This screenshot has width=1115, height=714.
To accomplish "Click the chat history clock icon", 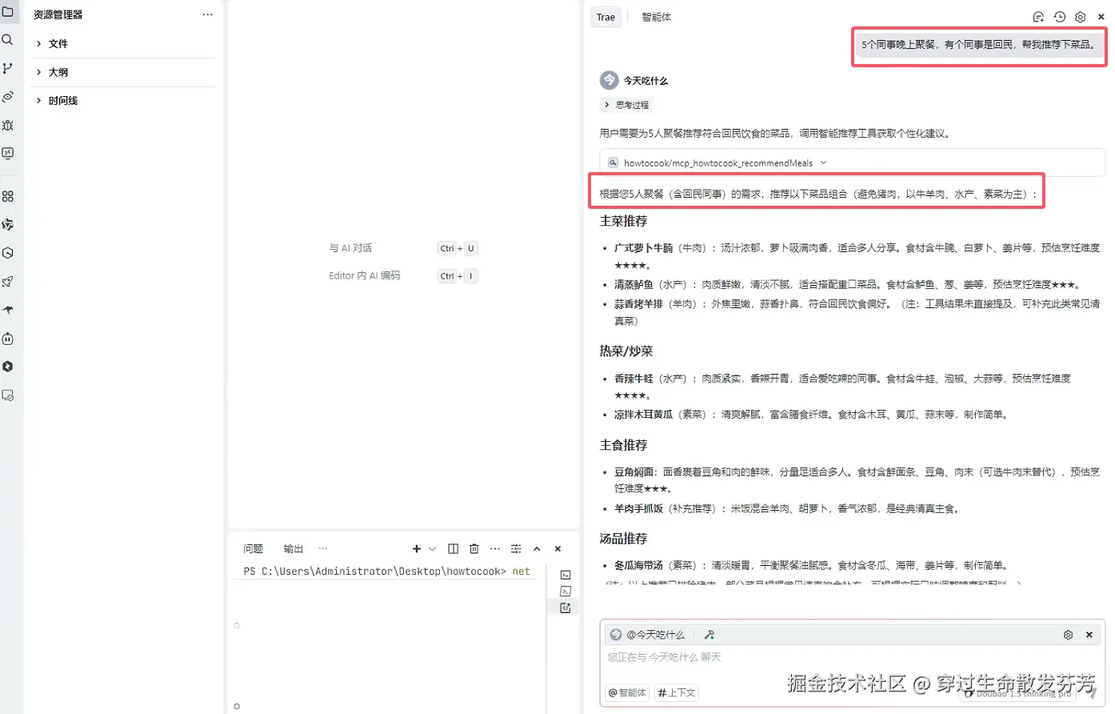I will 1060,17.
